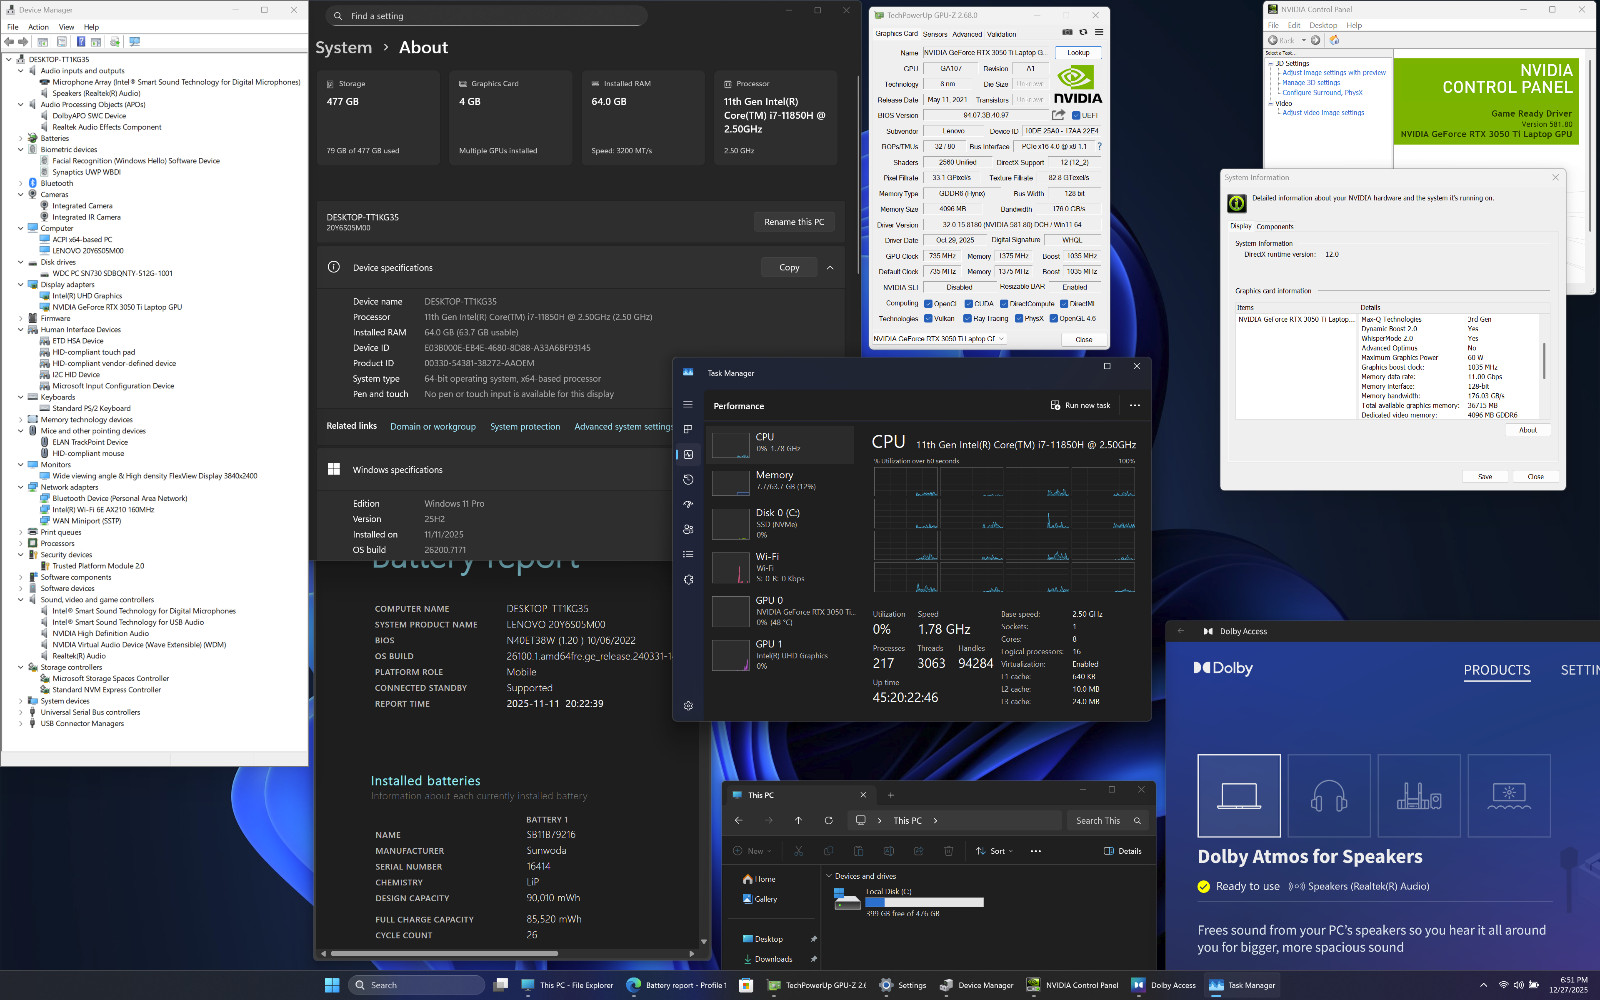1600x1000 pixels.
Task: Open GPU selection dropdown in GPU-Z
Action: coord(939,339)
